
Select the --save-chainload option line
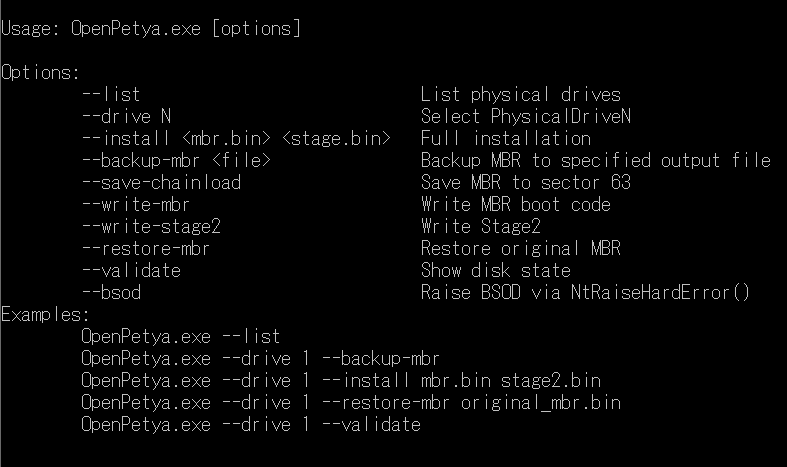(x=162, y=182)
